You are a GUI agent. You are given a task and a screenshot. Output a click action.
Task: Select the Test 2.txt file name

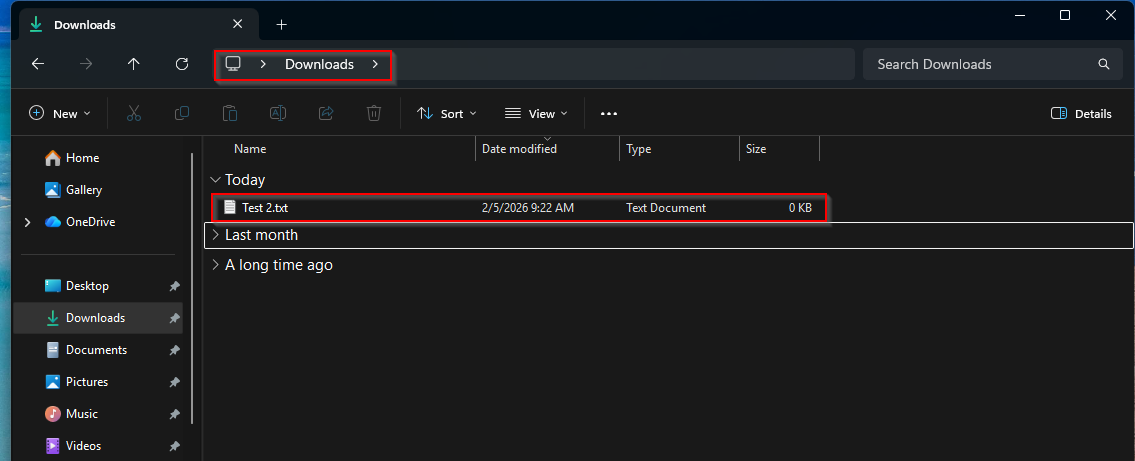(x=265, y=208)
